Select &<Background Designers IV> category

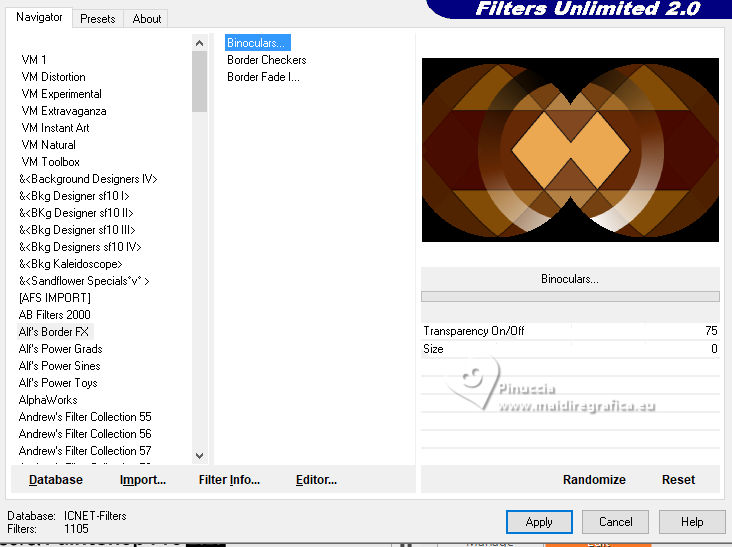88,179
